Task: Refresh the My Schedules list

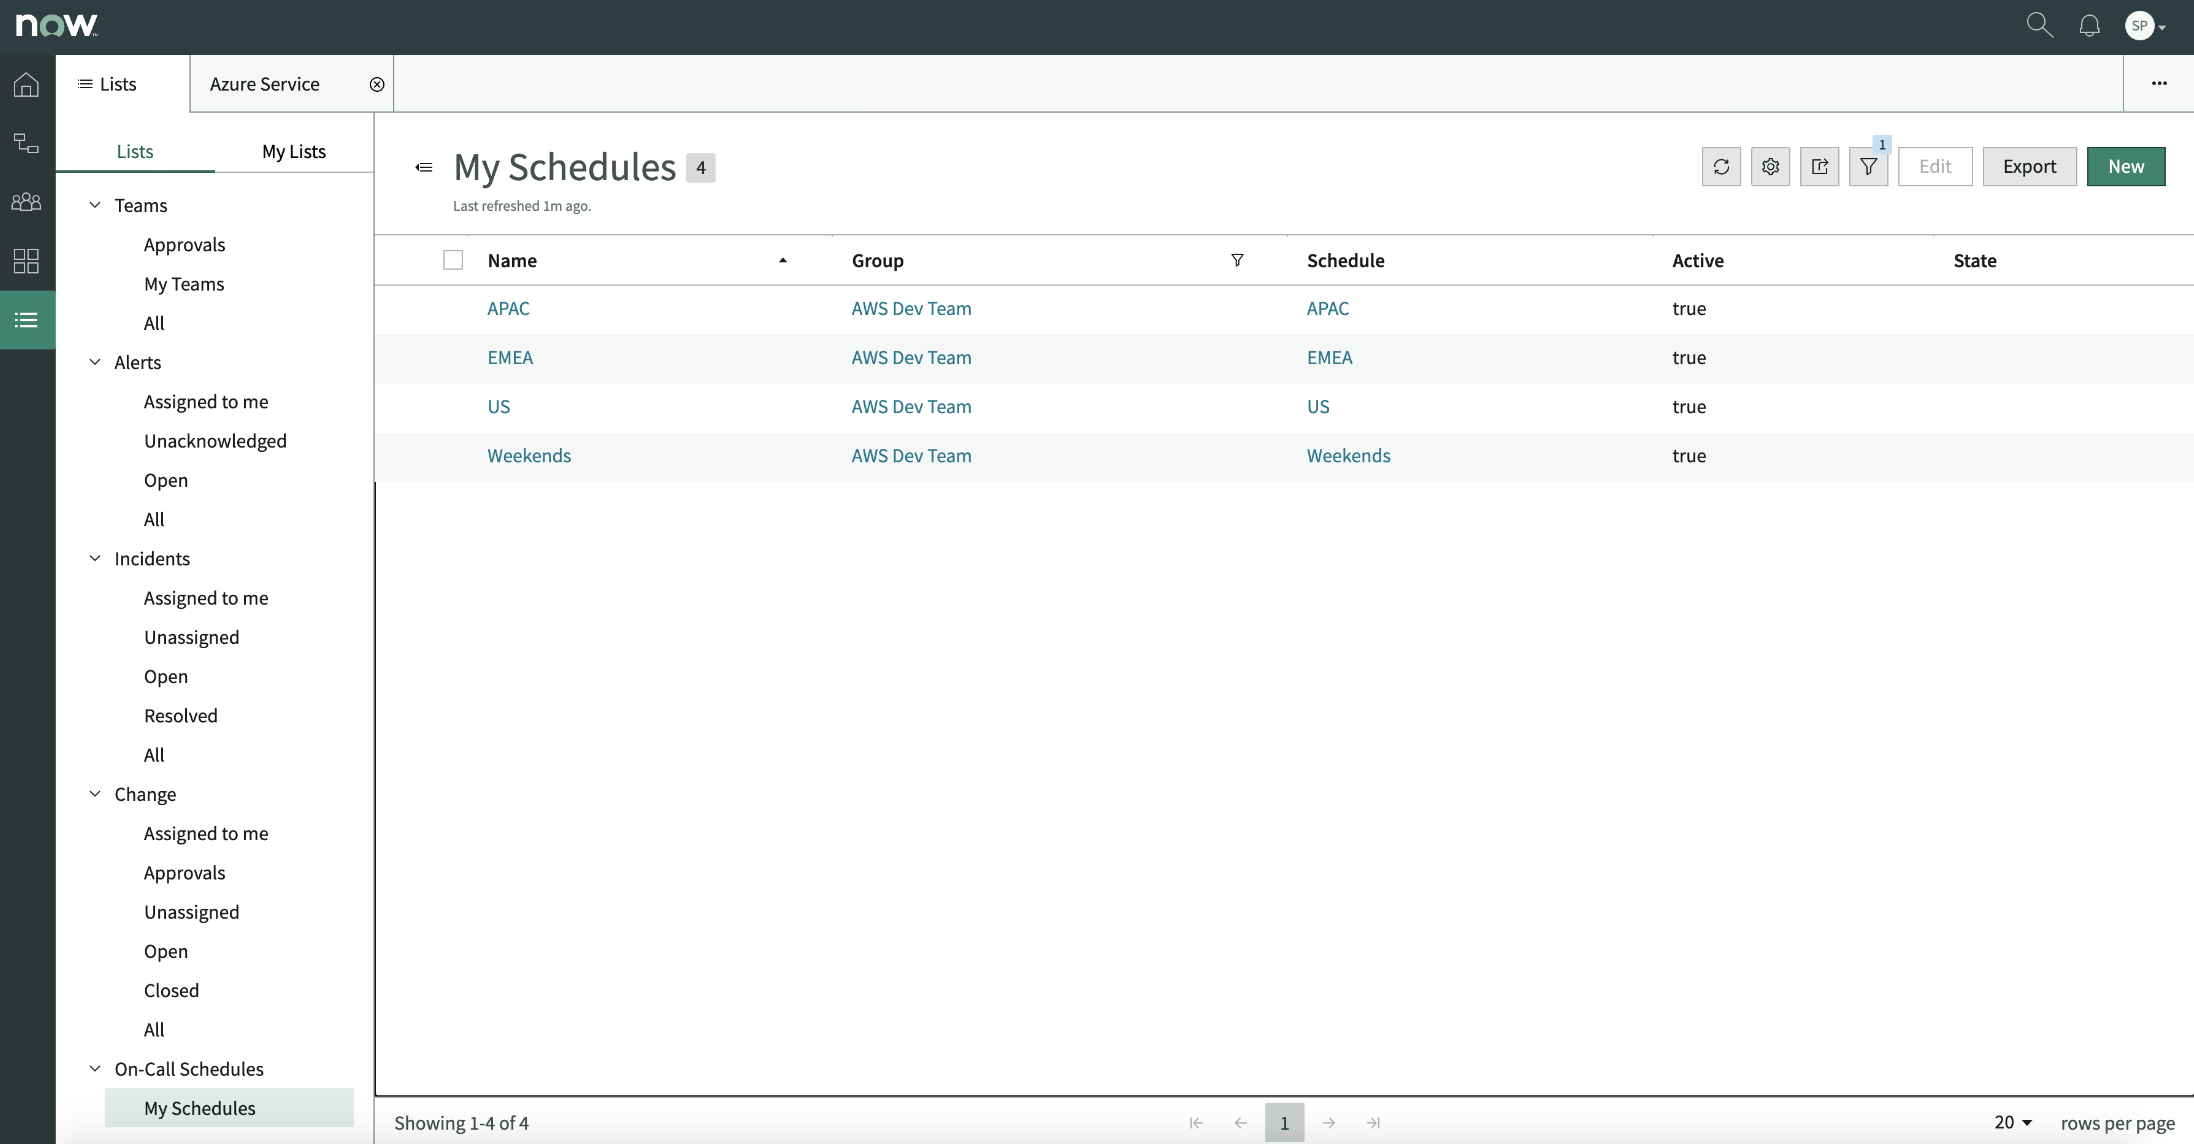Action: pyautogui.click(x=1721, y=167)
